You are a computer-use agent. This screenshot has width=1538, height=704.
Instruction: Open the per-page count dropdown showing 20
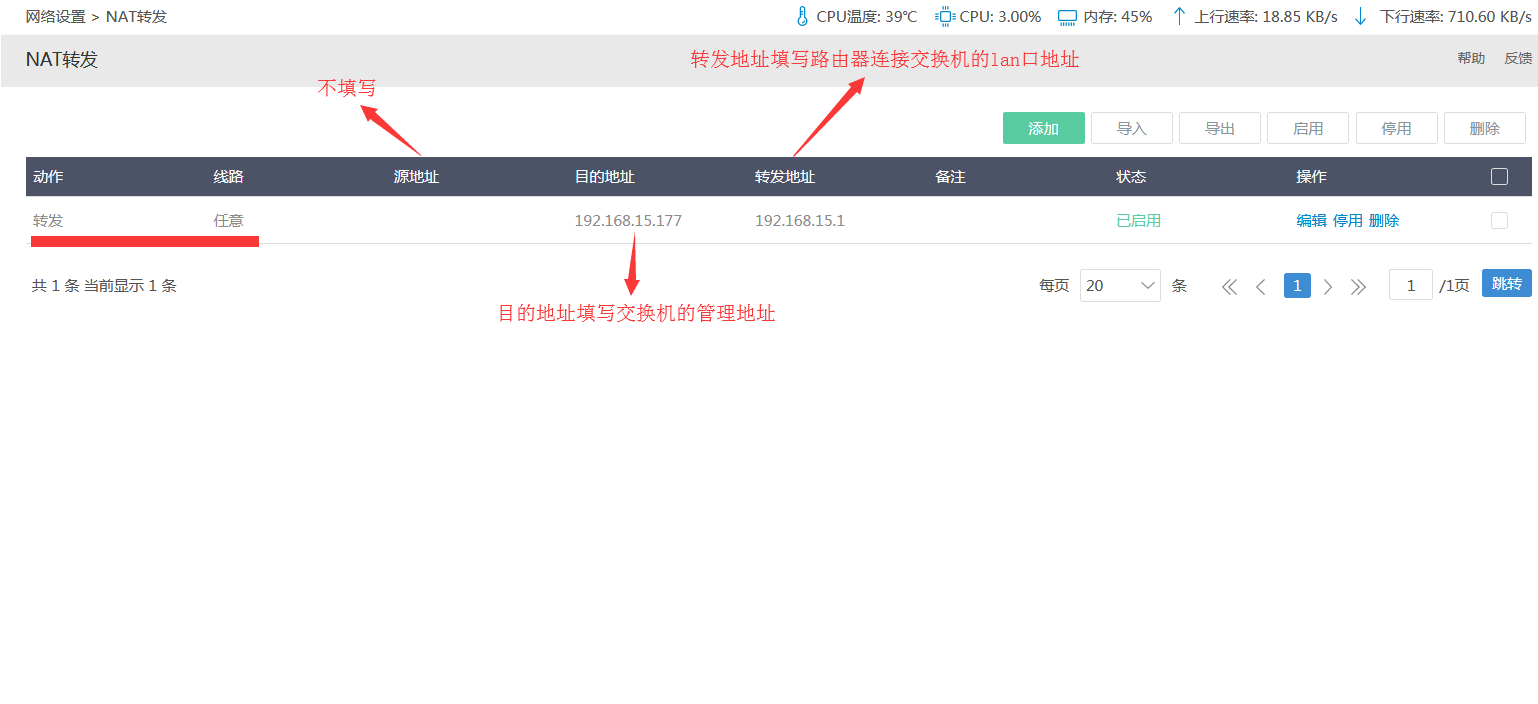click(1120, 286)
